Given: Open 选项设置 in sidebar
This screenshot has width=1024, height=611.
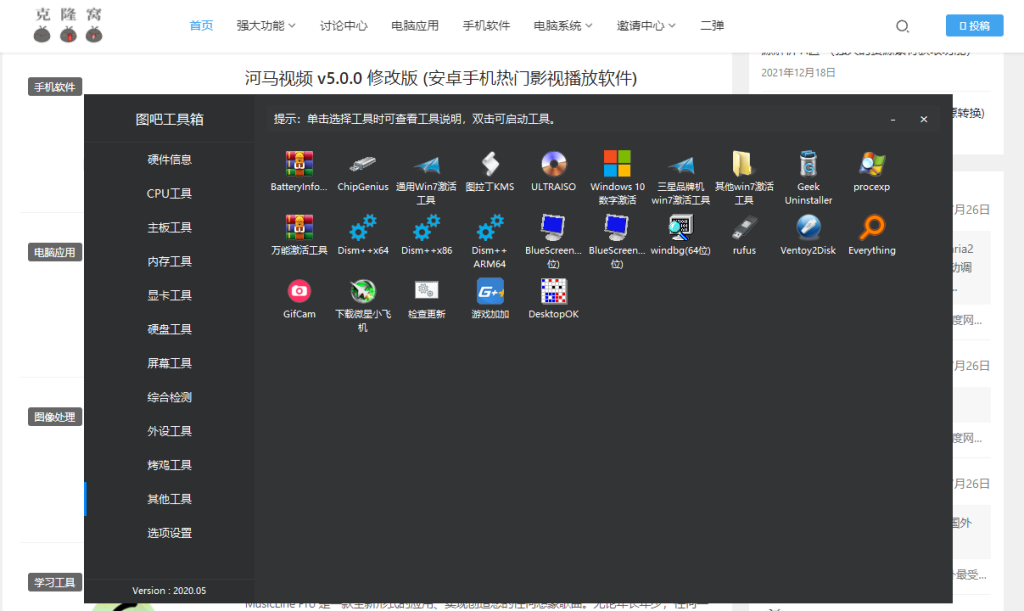Looking at the screenshot, I should click(169, 533).
